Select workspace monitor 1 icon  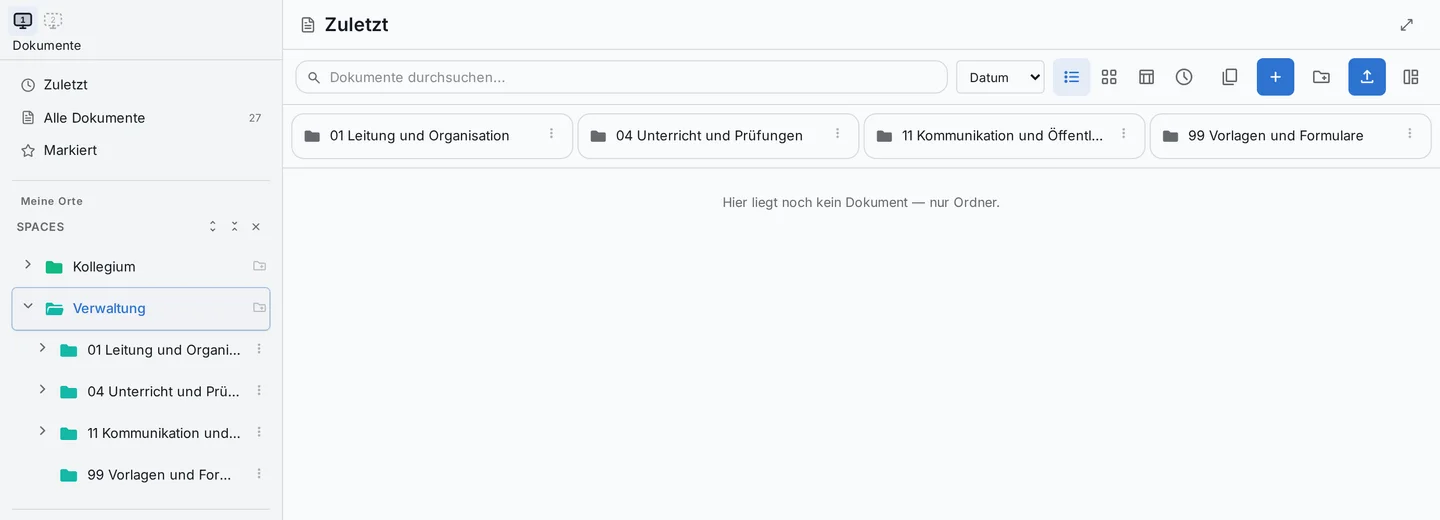[23, 20]
